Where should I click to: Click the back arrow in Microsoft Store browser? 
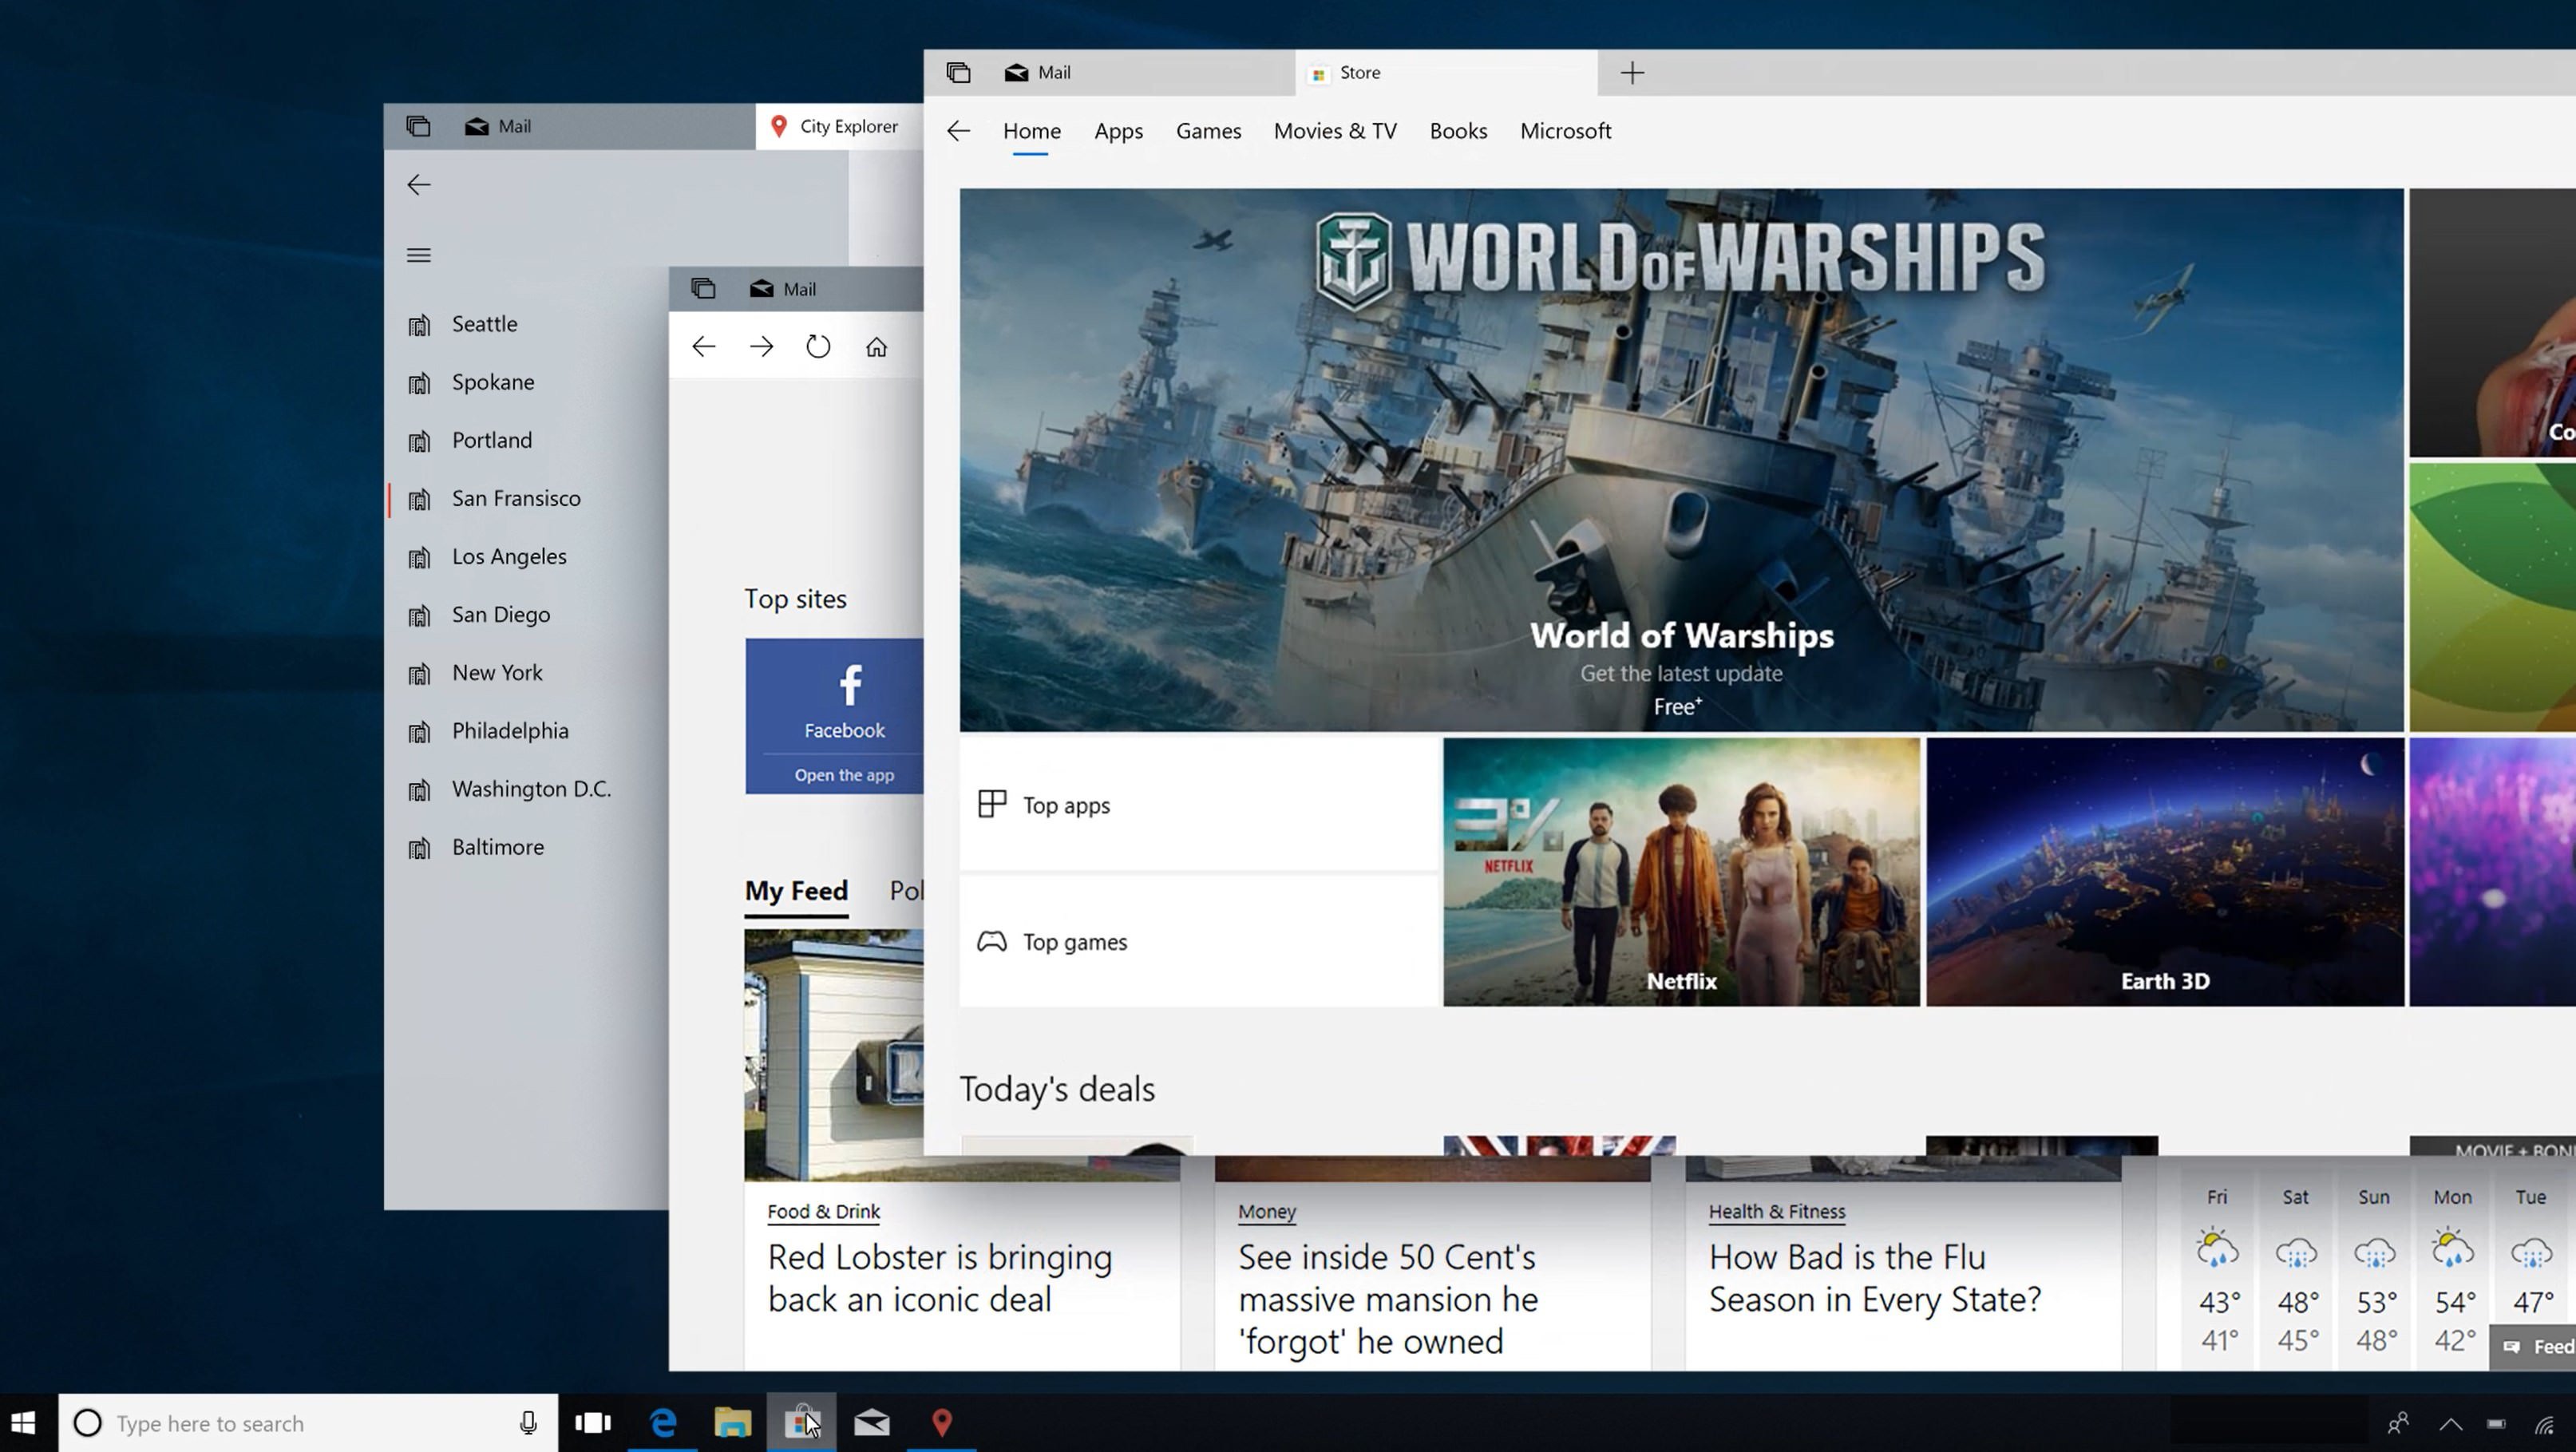957,129
